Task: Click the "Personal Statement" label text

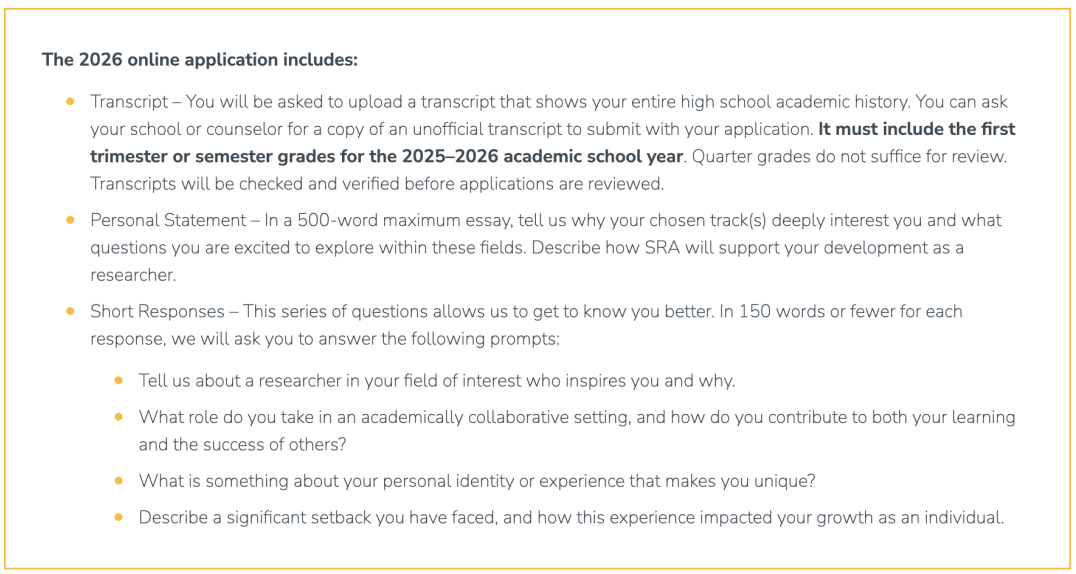Action: pyautogui.click(x=168, y=220)
